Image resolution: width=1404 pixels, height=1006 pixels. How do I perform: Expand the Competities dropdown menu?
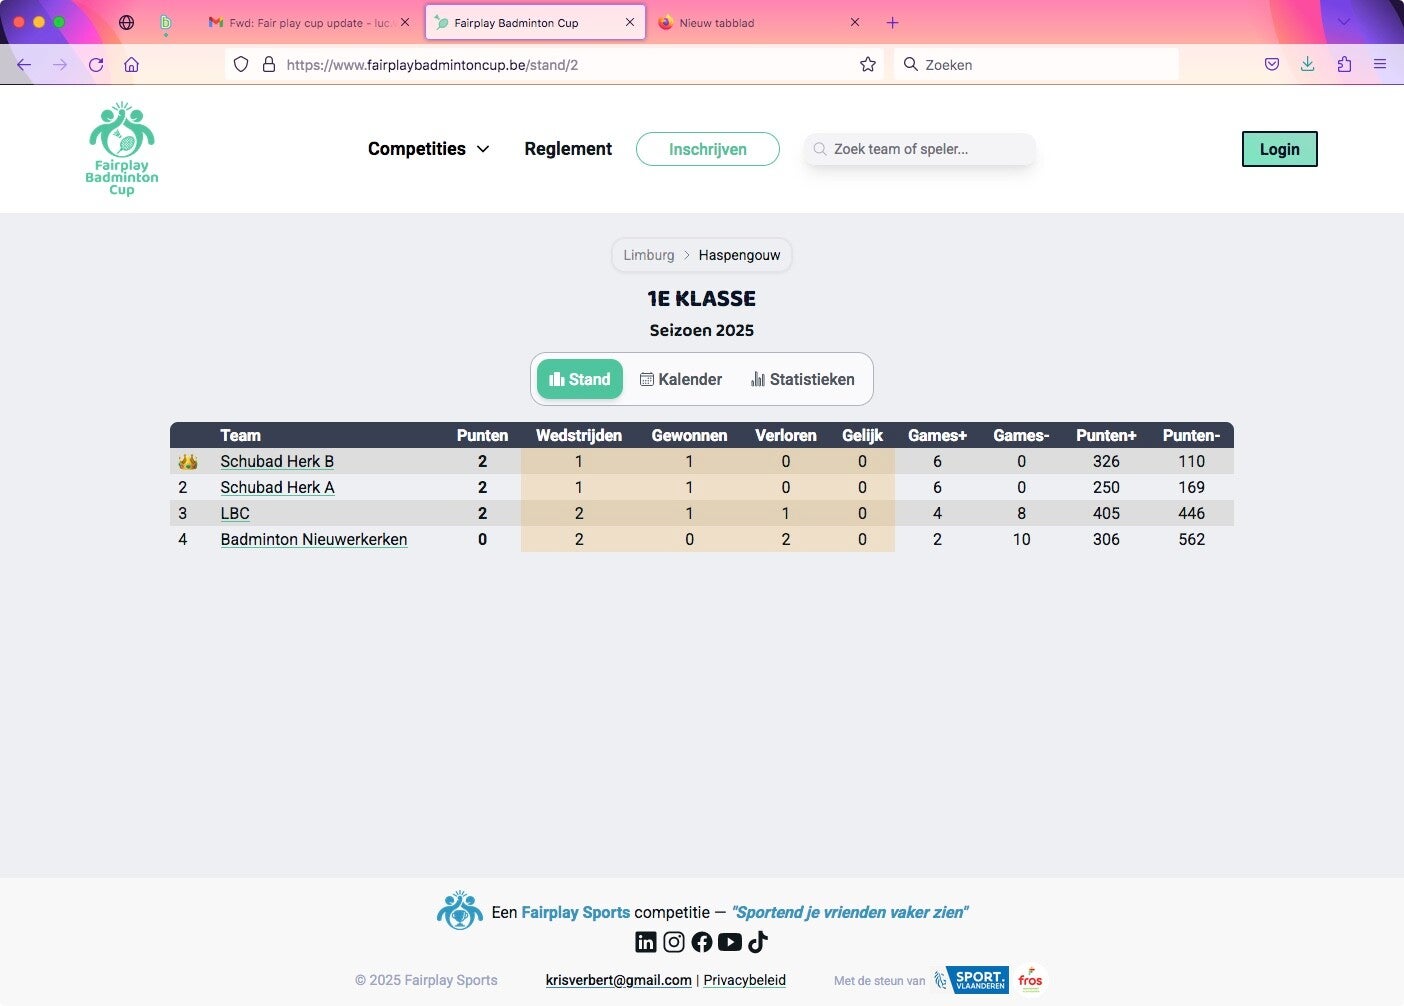point(429,149)
